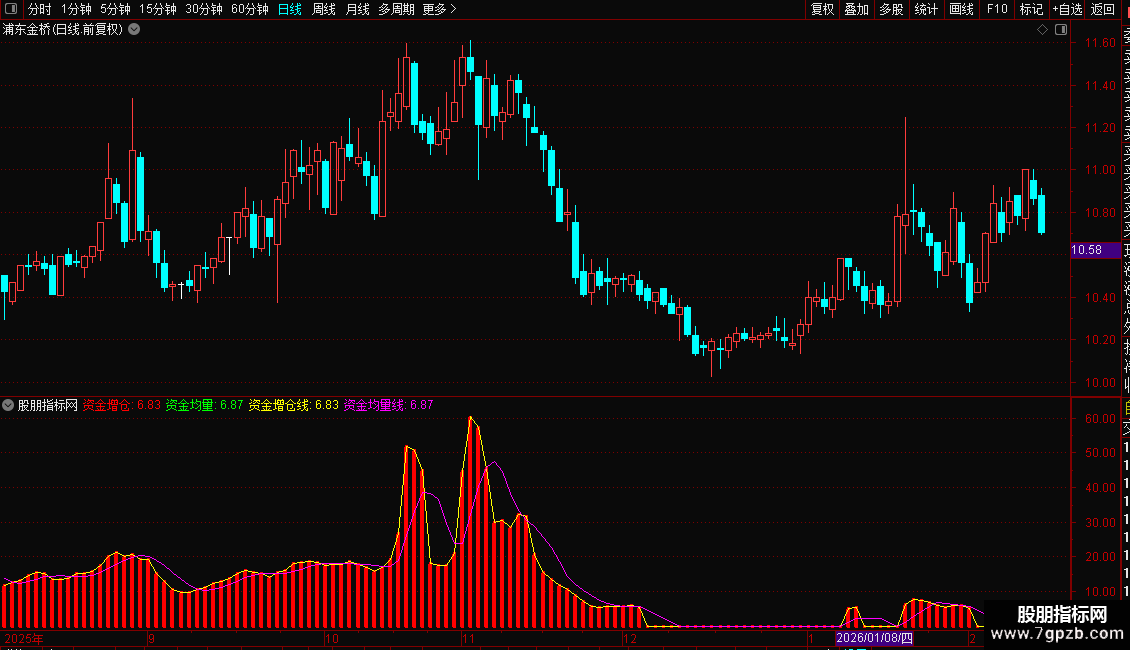Select the 30分钟 period

204,9
